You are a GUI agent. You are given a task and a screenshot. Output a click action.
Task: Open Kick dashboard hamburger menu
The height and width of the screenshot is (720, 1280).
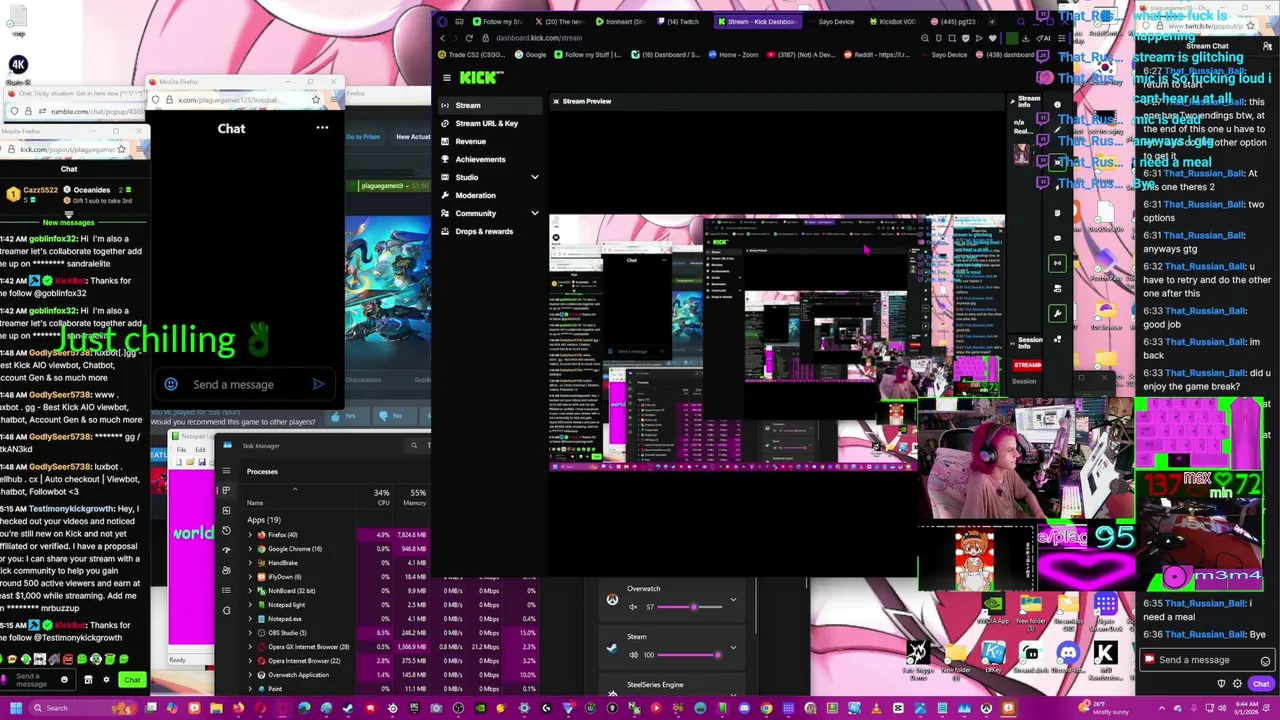[x=446, y=77]
